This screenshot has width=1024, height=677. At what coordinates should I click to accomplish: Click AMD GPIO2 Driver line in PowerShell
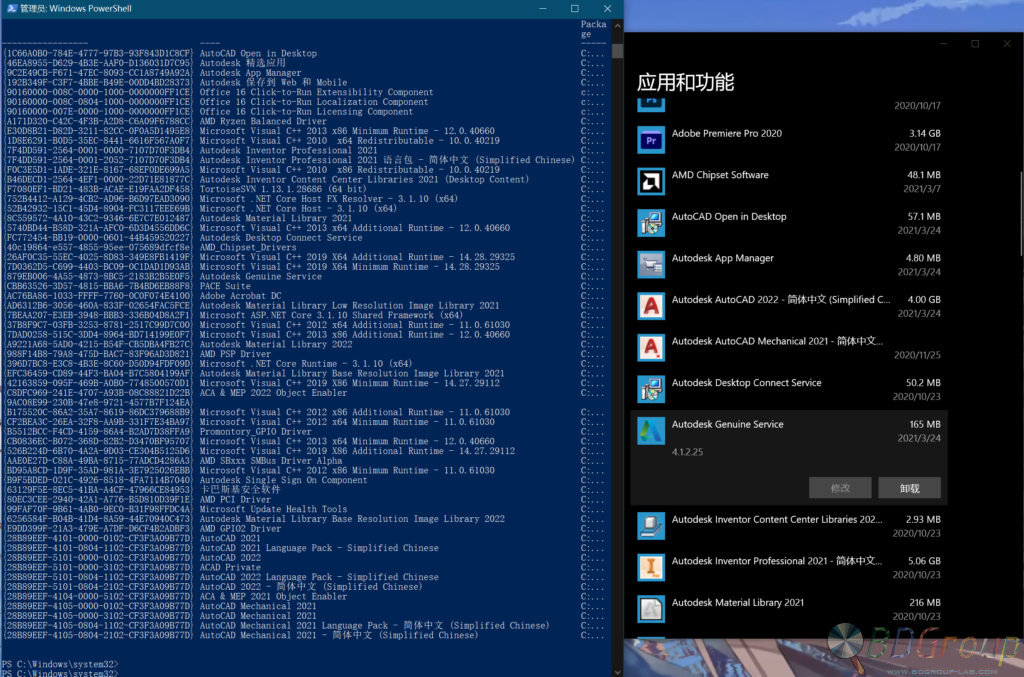(240, 529)
